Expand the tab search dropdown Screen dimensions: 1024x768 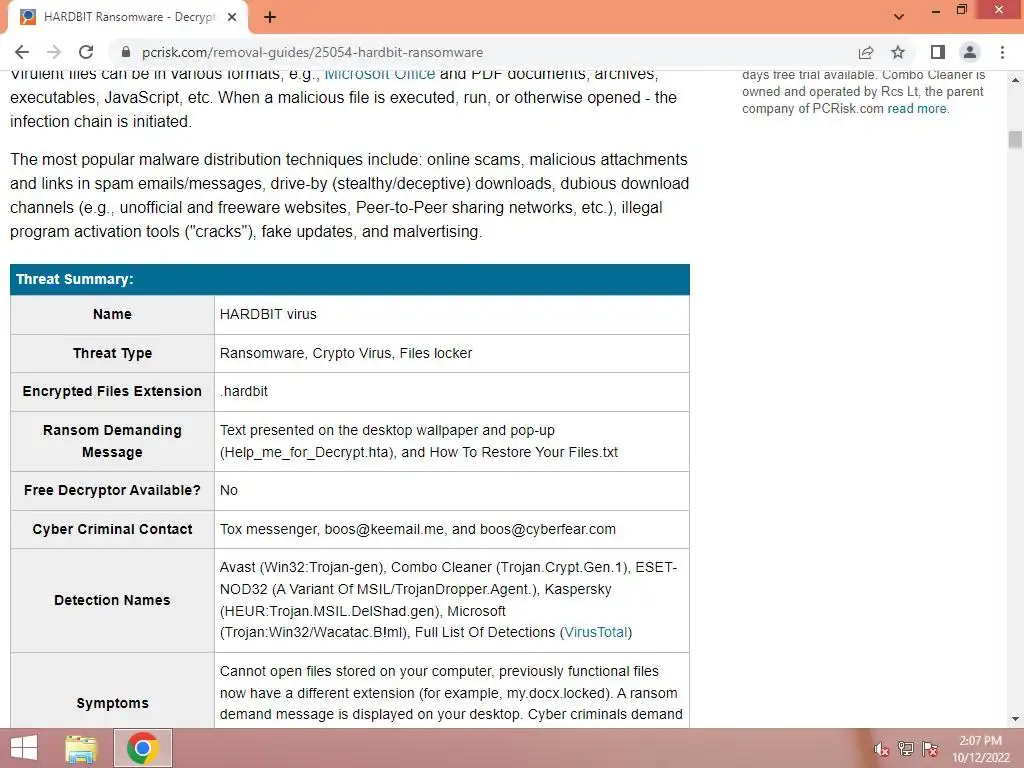[899, 17]
